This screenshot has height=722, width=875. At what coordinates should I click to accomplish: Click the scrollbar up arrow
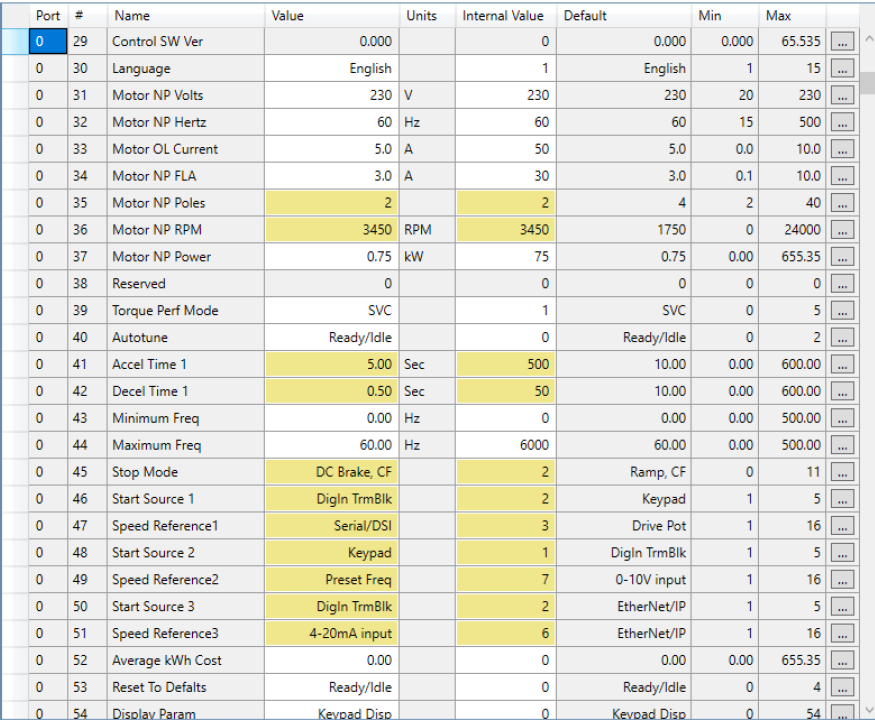(x=866, y=38)
